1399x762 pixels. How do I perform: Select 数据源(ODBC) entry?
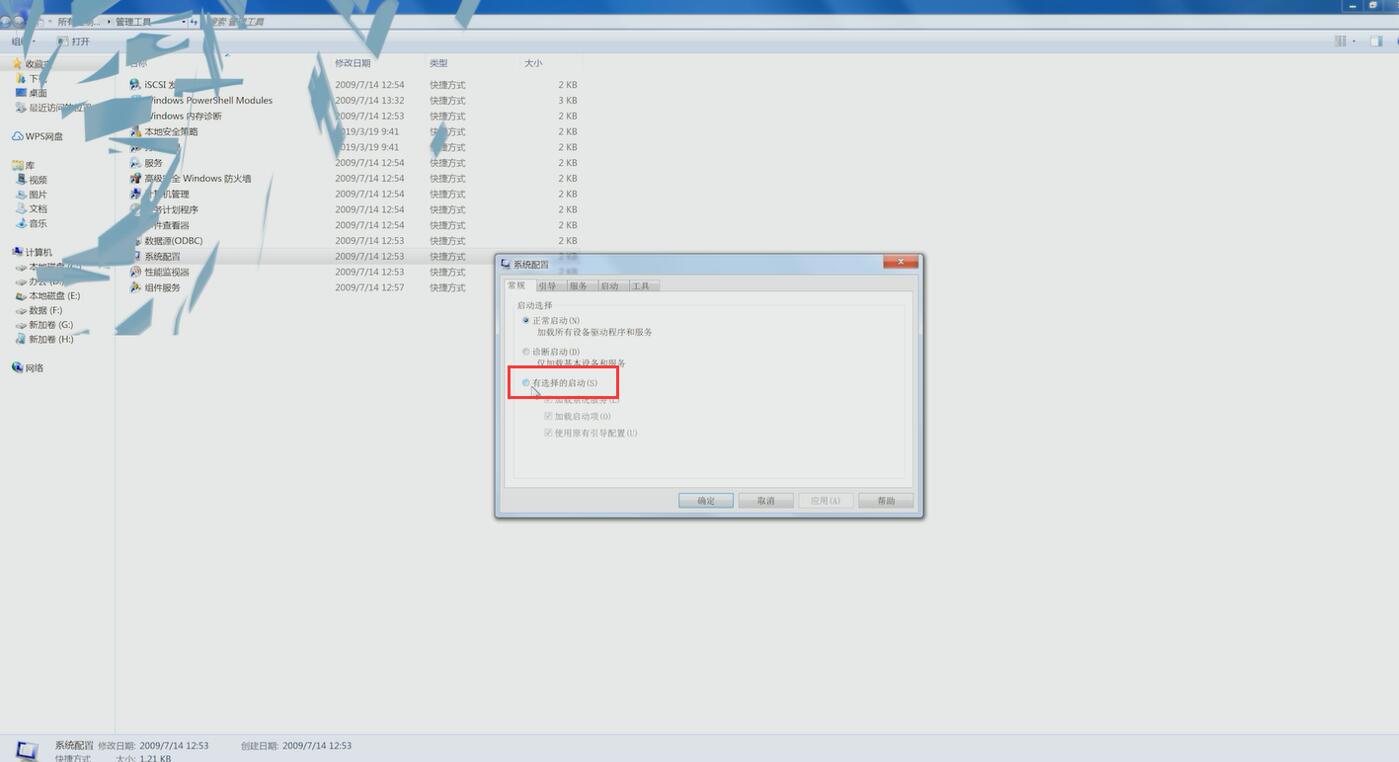(174, 241)
